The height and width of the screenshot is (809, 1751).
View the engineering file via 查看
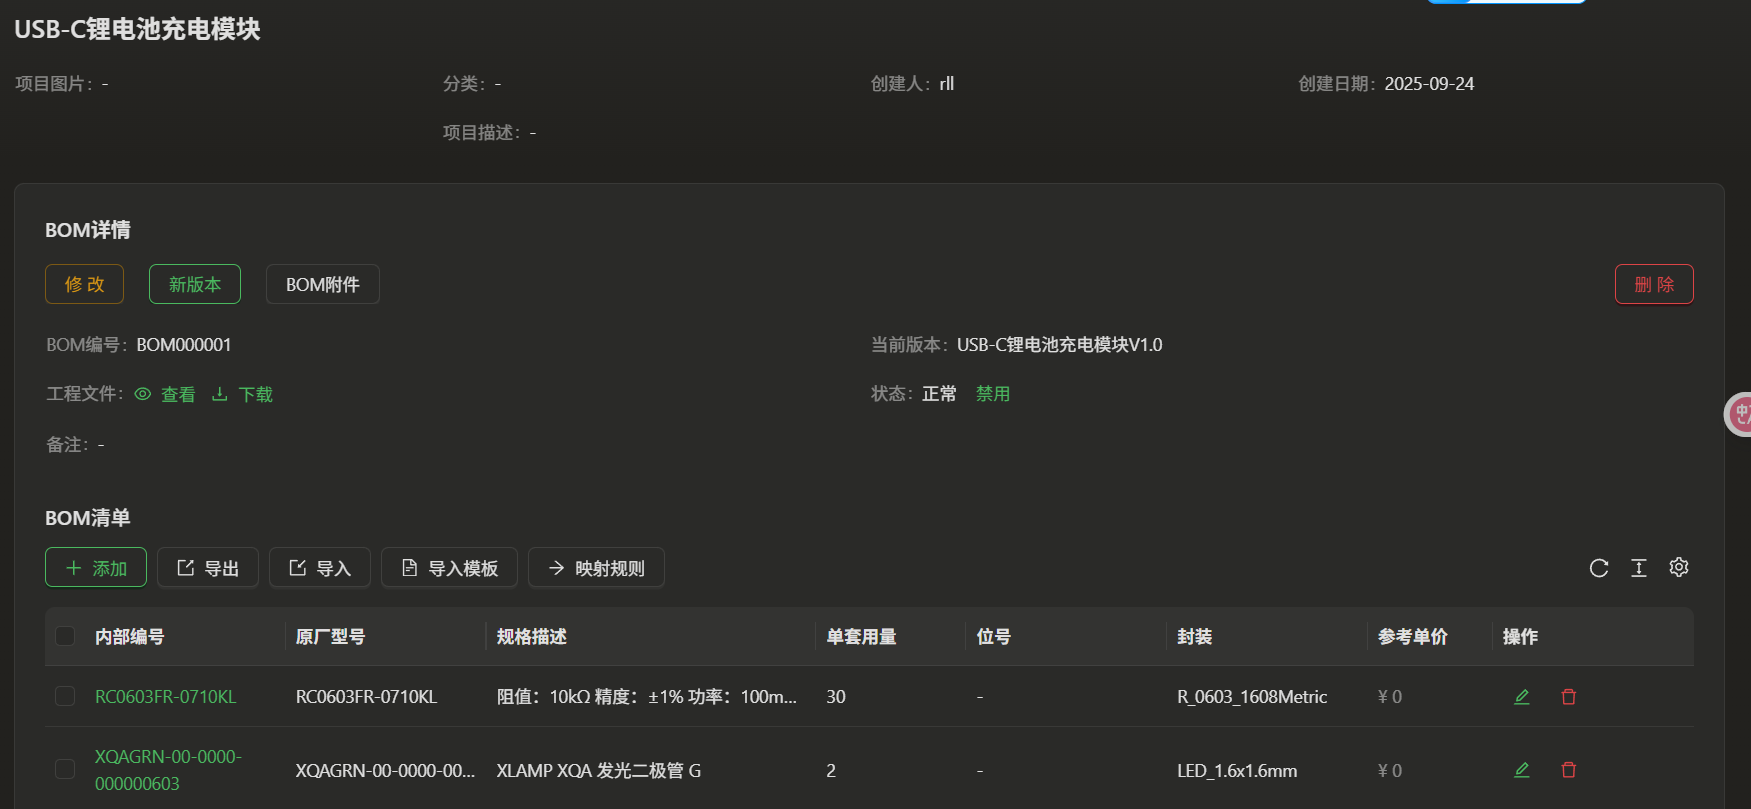coord(166,395)
